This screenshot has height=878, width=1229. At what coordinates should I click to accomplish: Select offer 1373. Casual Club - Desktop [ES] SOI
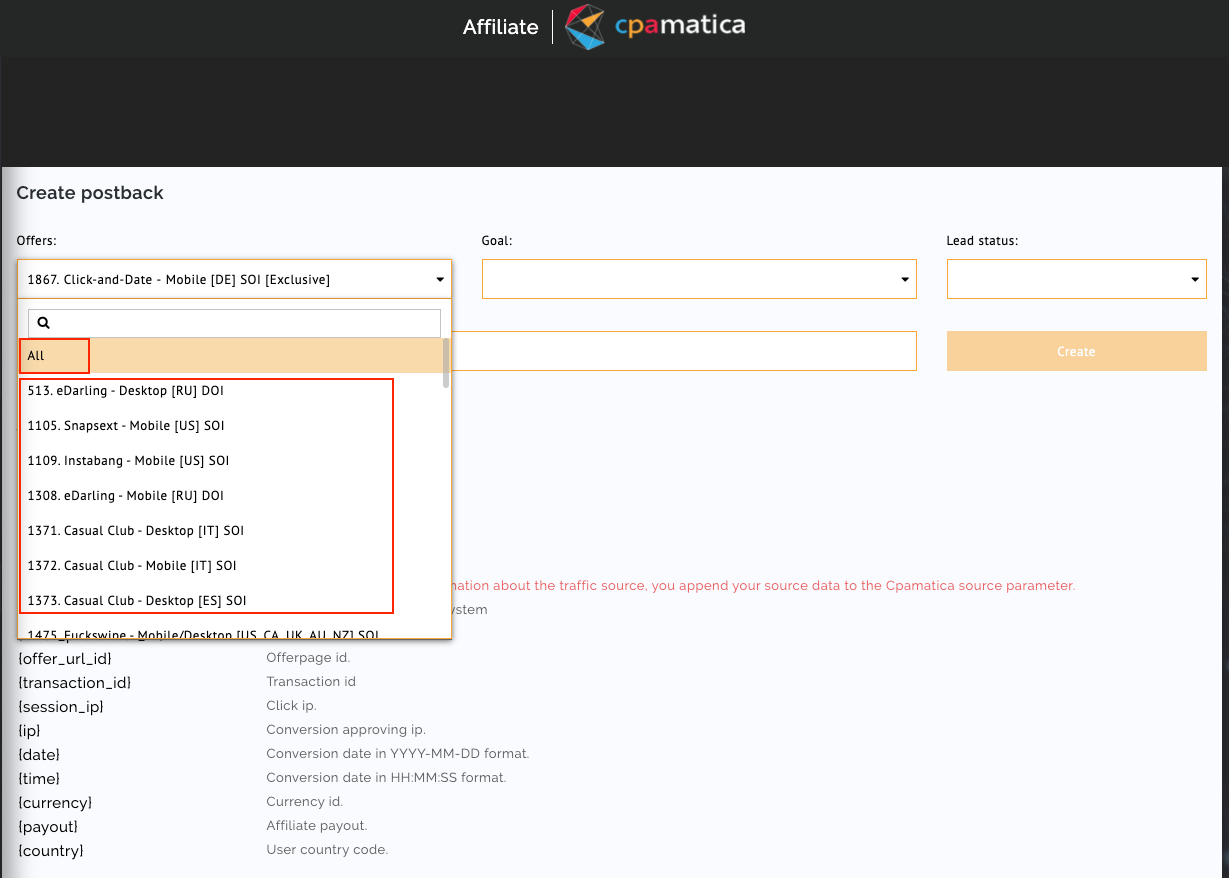tap(232, 601)
